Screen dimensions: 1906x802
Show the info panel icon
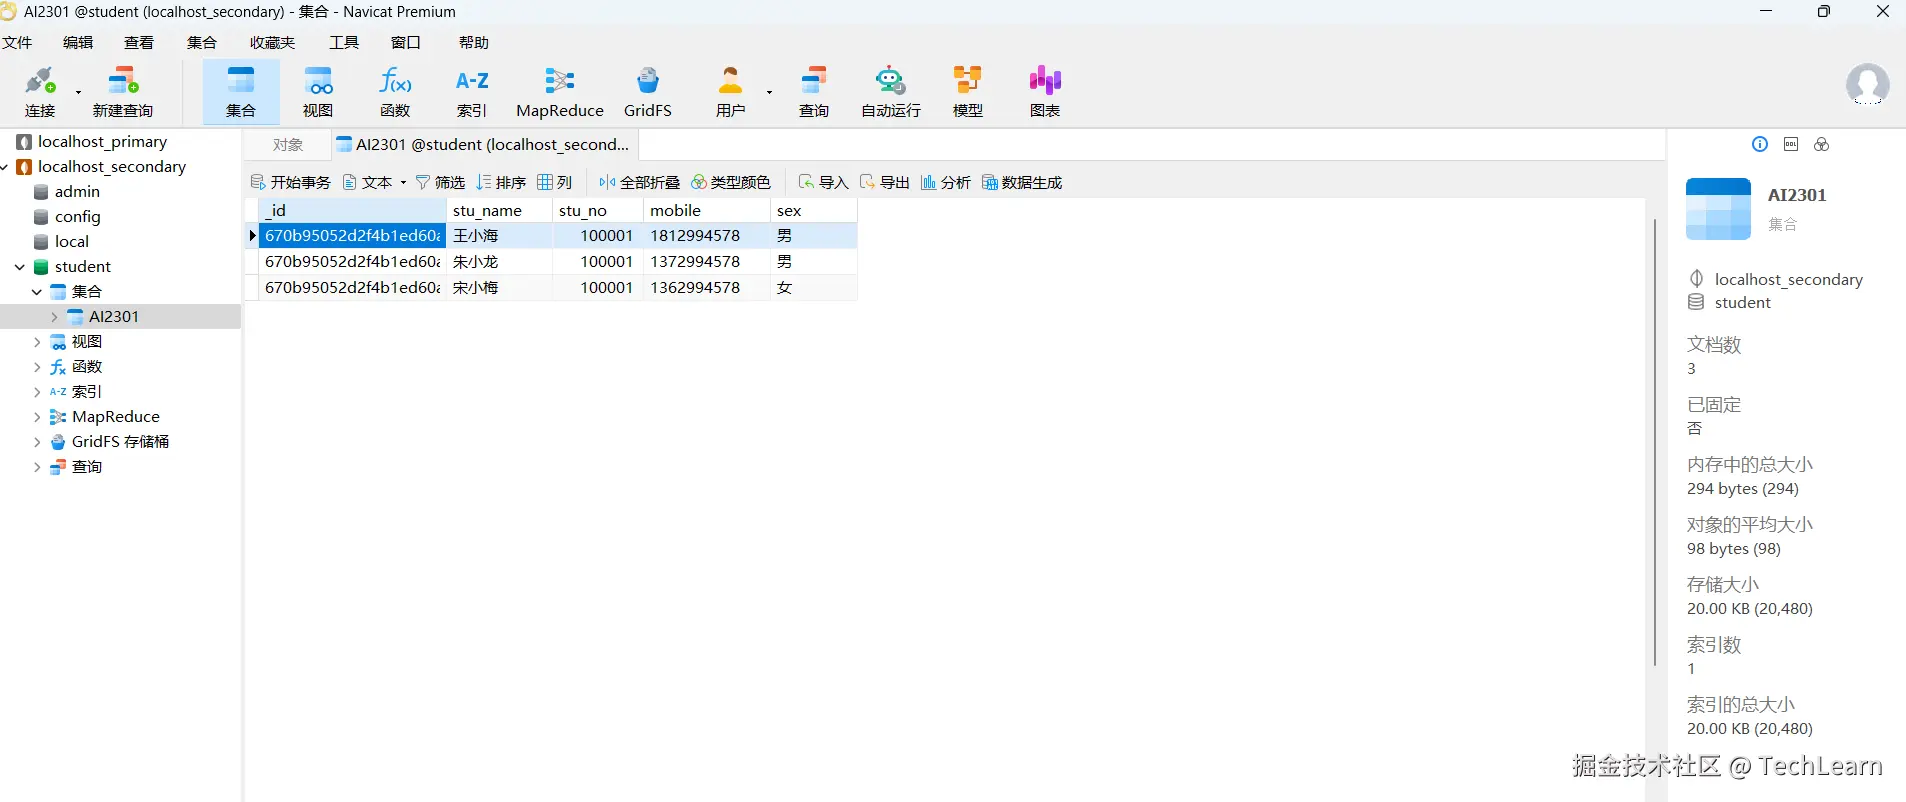click(1760, 144)
